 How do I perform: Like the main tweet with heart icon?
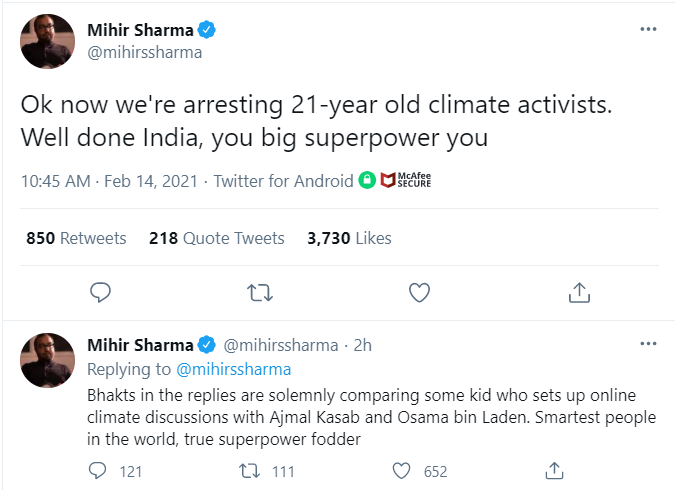click(x=420, y=292)
